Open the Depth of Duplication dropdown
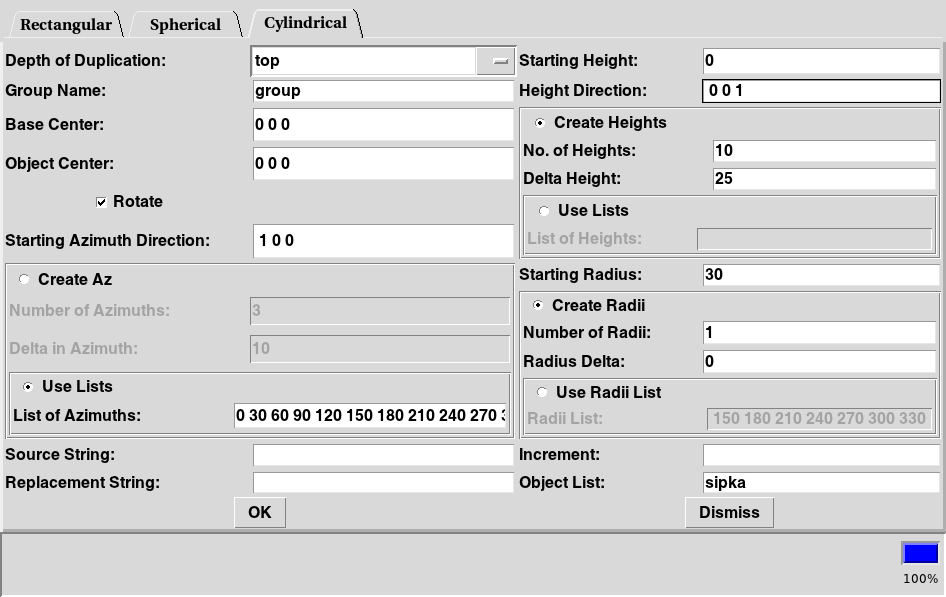This screenshot has height=597, width=946. pyautogui.click(x=496, y=61)
